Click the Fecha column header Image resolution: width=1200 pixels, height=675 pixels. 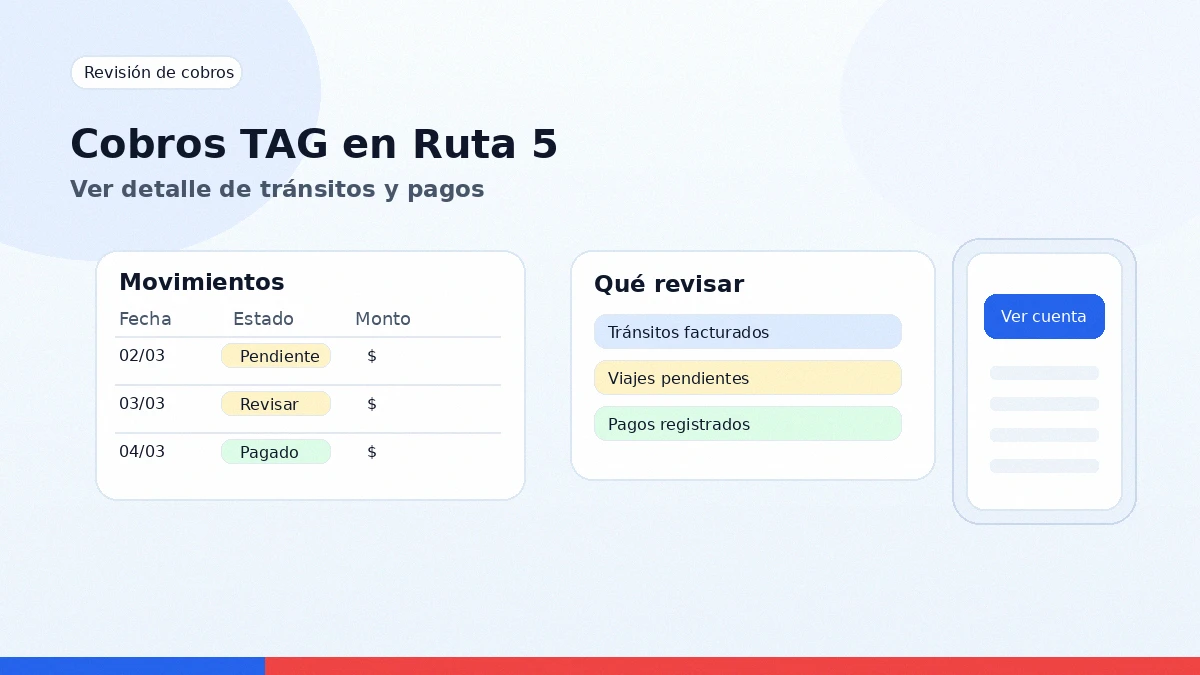coord(145,319)
